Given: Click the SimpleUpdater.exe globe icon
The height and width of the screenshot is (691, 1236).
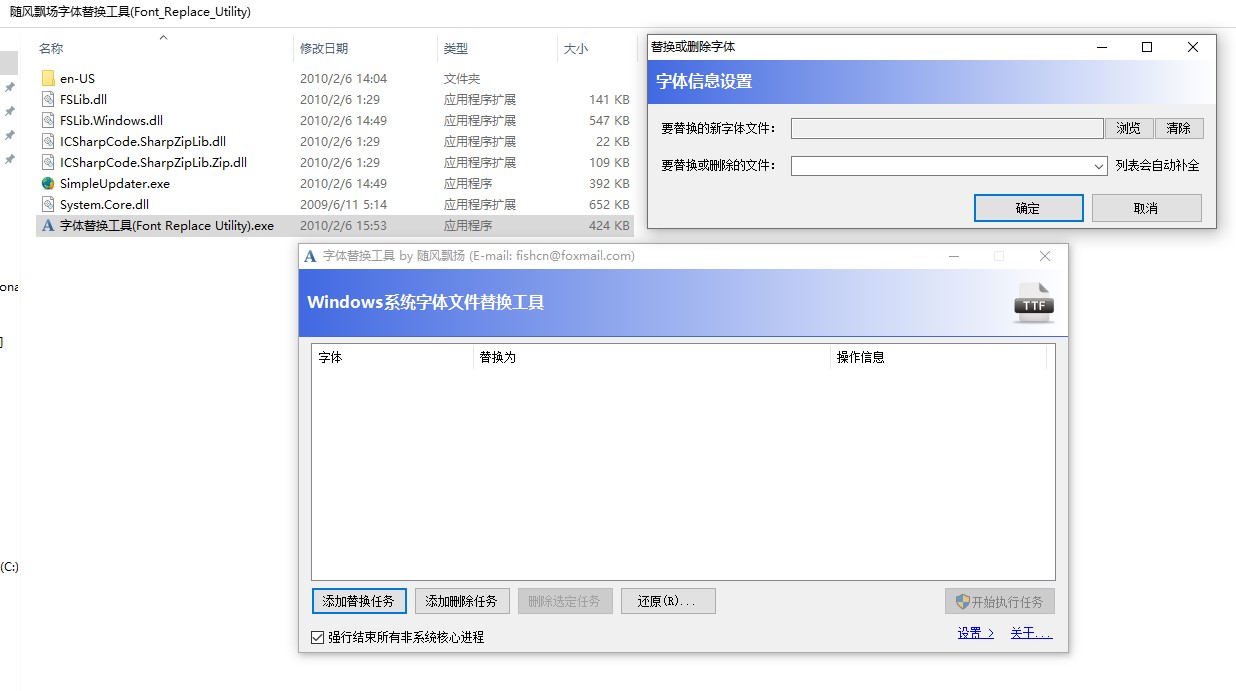Looking at the screenshot, I should click(x=48, y=183).
